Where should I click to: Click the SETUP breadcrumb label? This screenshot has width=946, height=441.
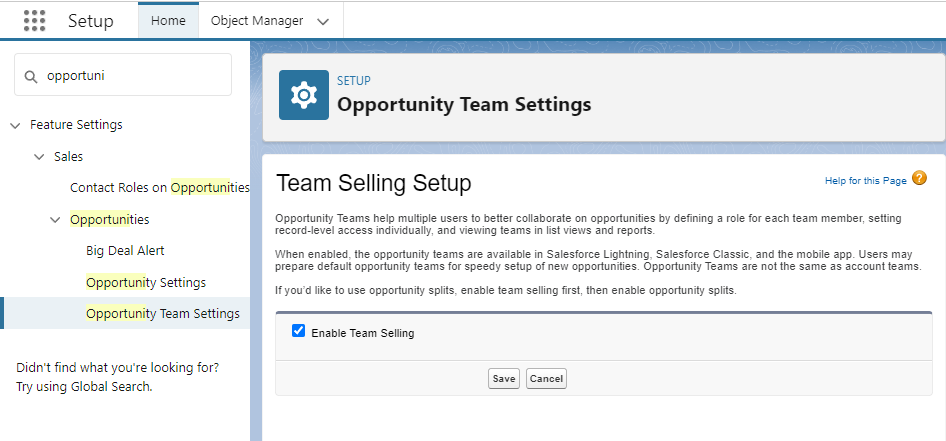(354, 81)
